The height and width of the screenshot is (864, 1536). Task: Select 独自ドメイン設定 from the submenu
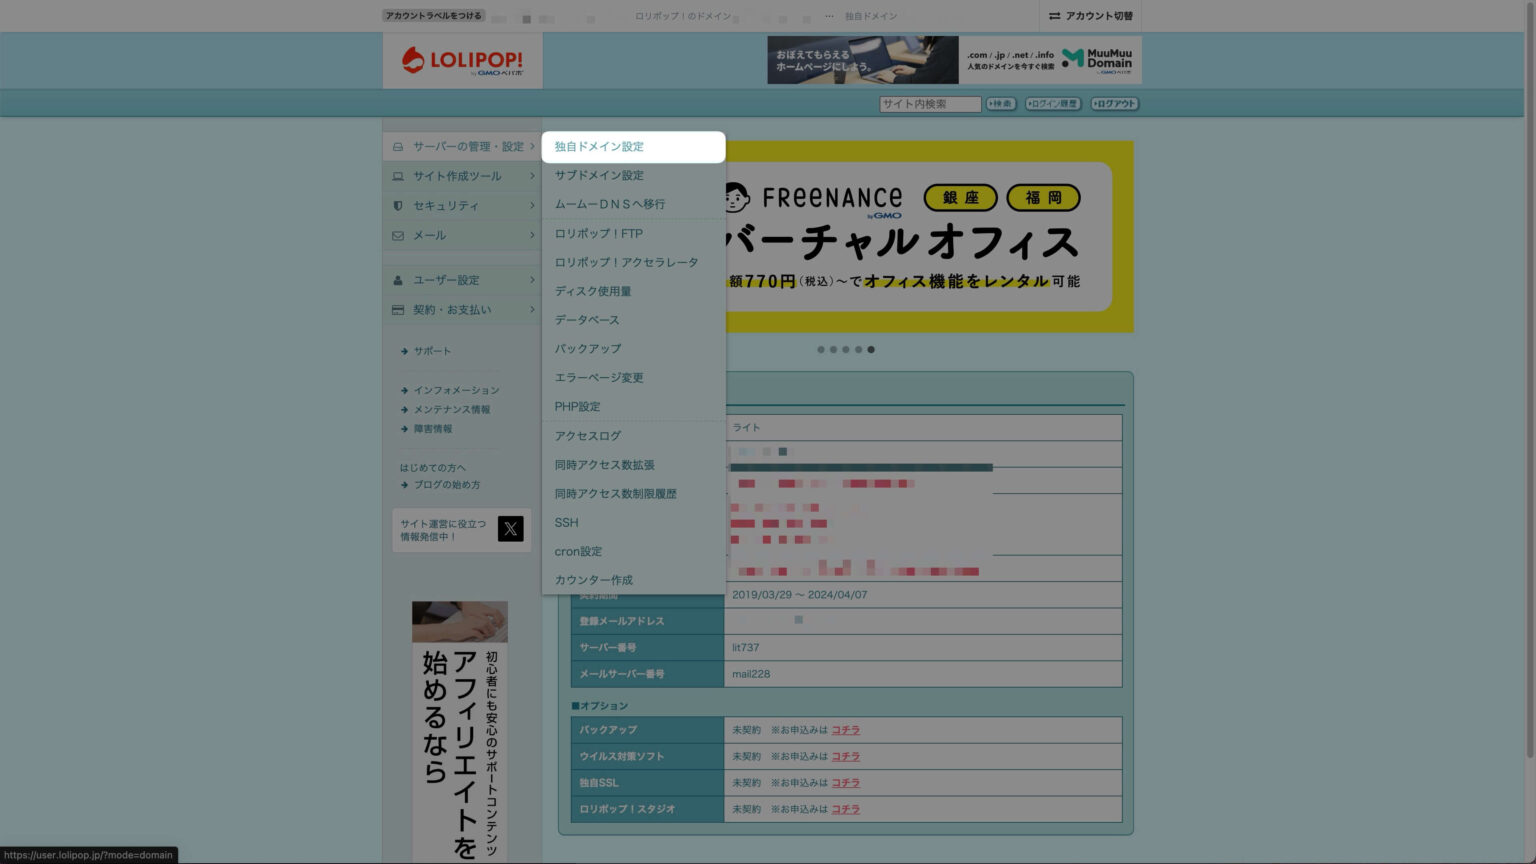point(597,146)
